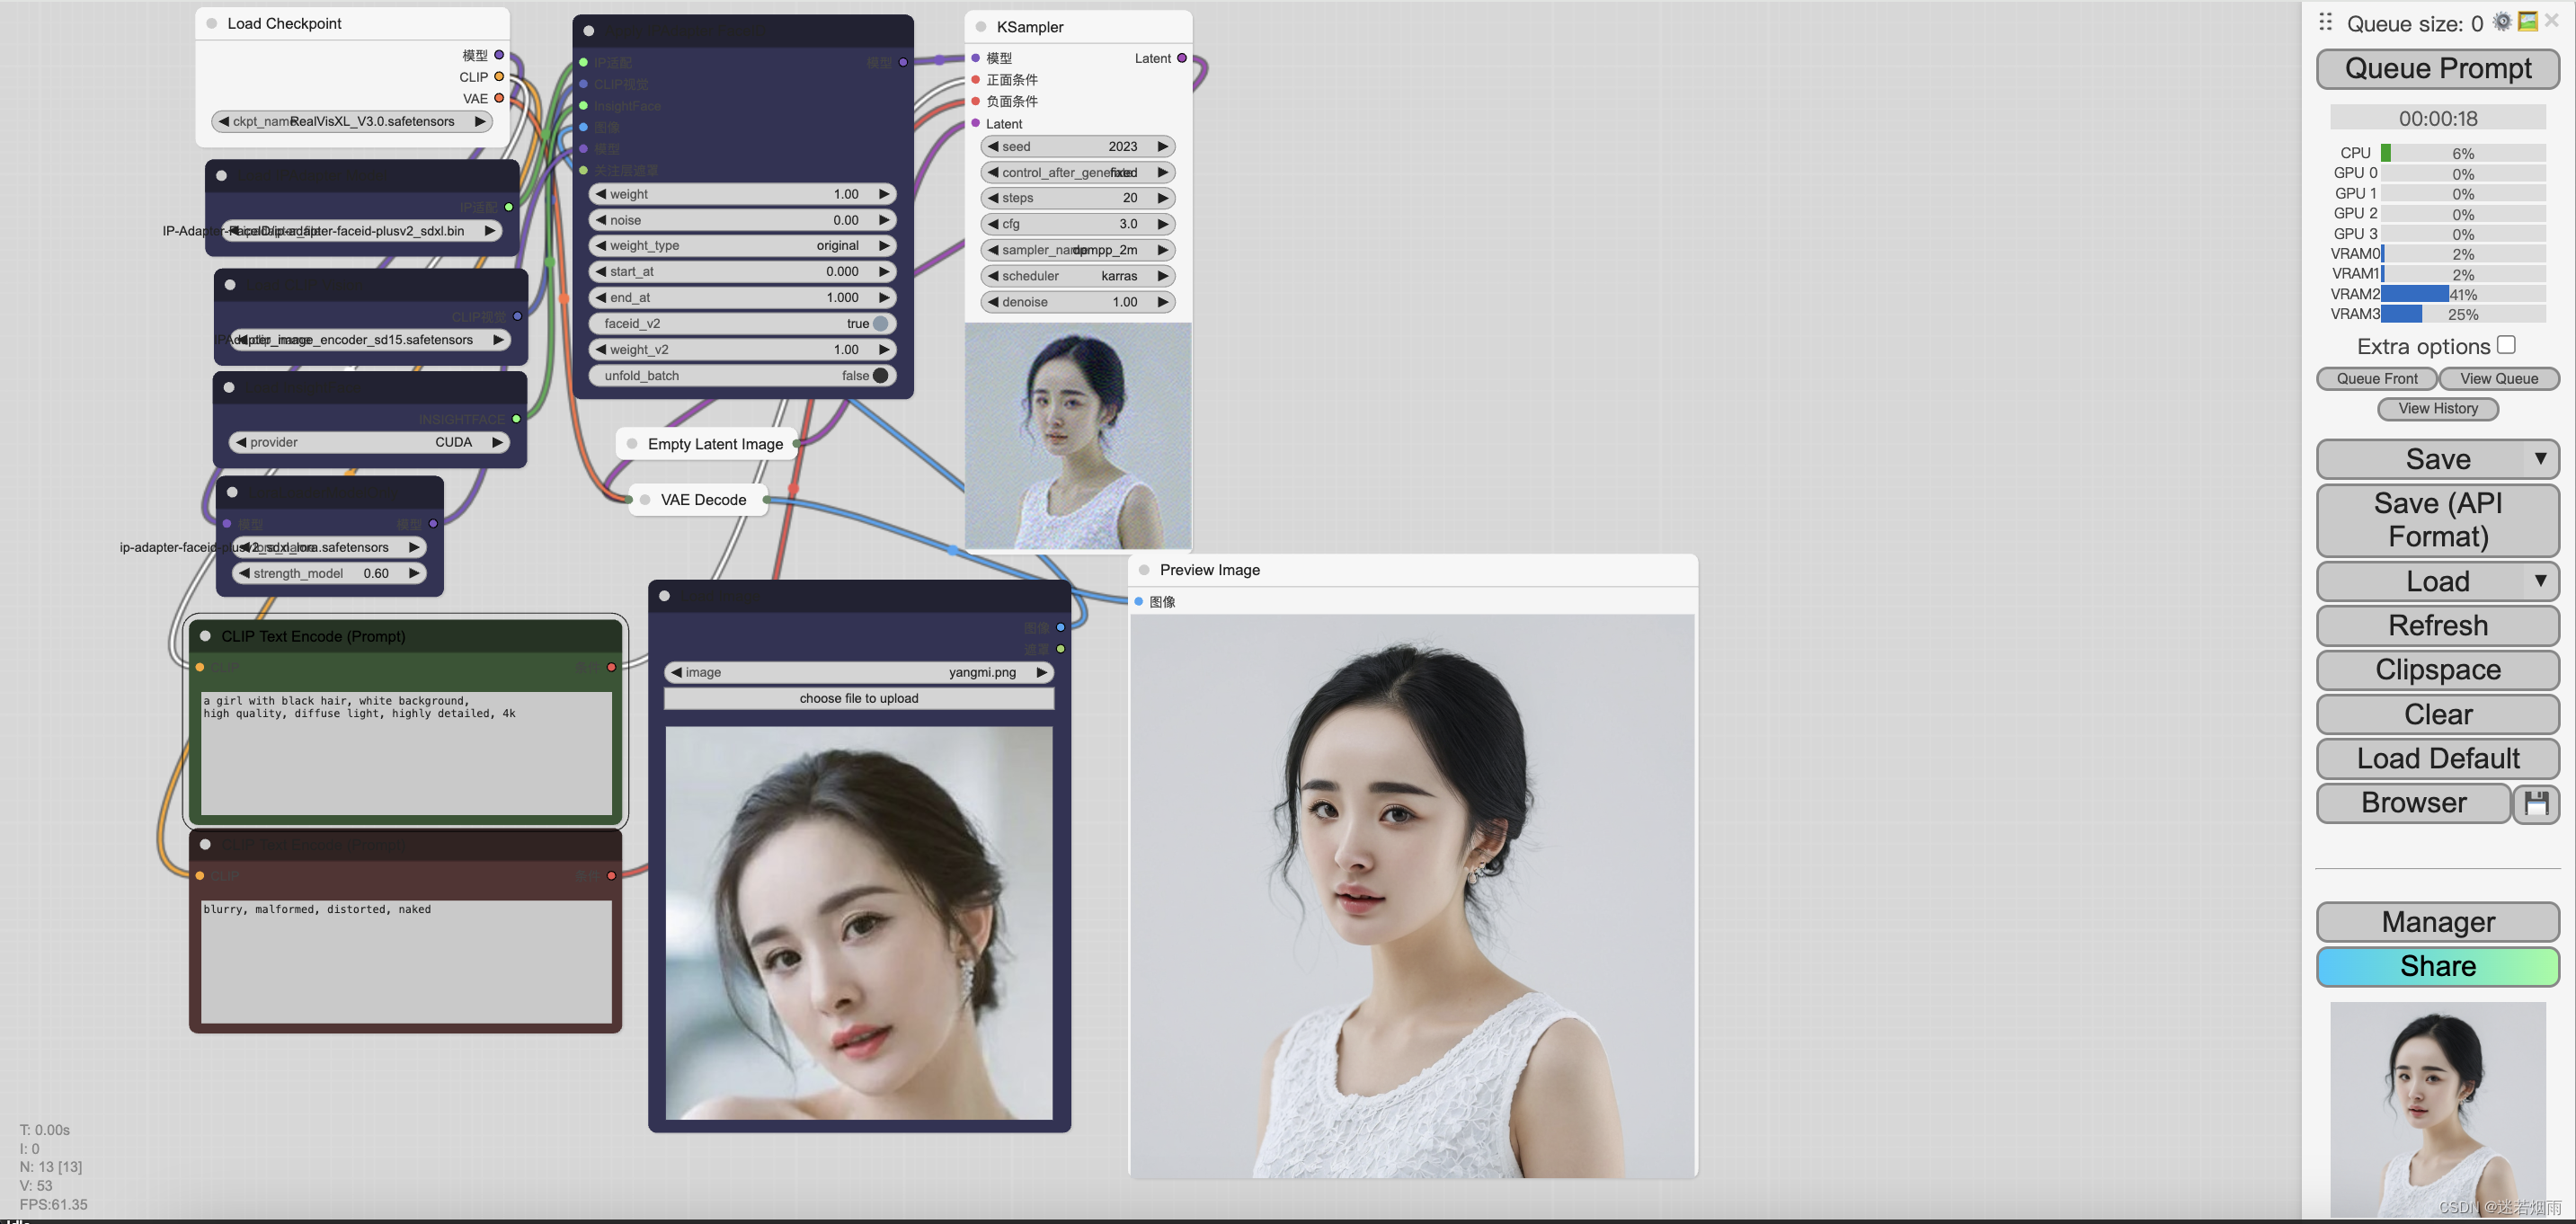Enable the Extra options checkbox

pyautogui.click(x=2506, y=345)
